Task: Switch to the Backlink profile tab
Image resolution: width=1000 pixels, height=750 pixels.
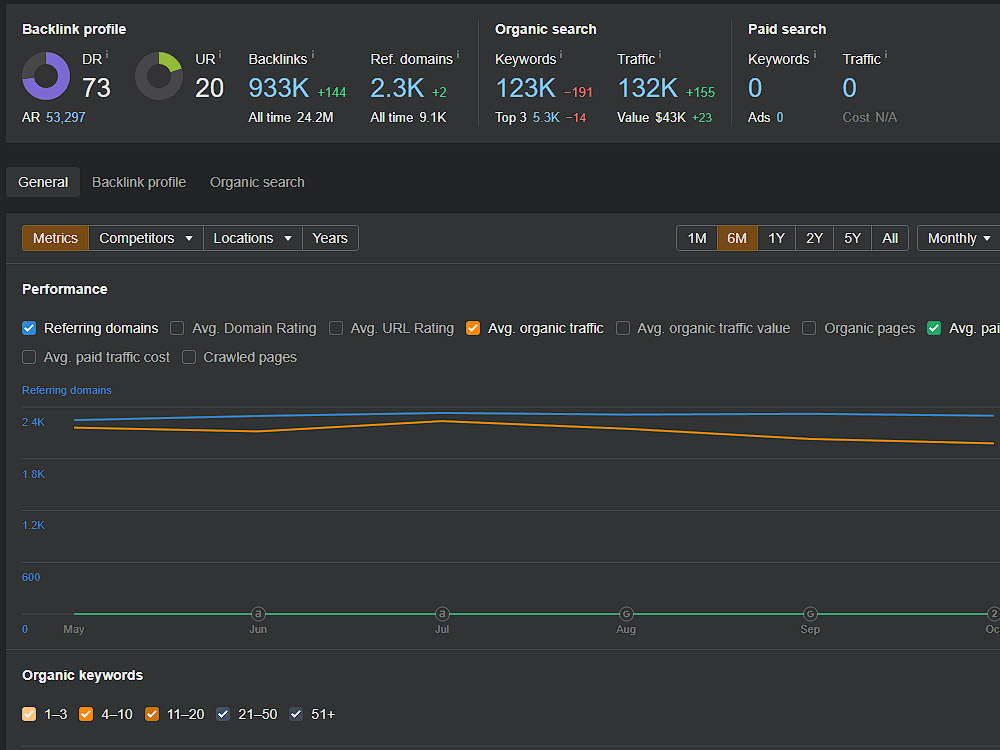Action: pyautogui.click(x=139, y=182)
